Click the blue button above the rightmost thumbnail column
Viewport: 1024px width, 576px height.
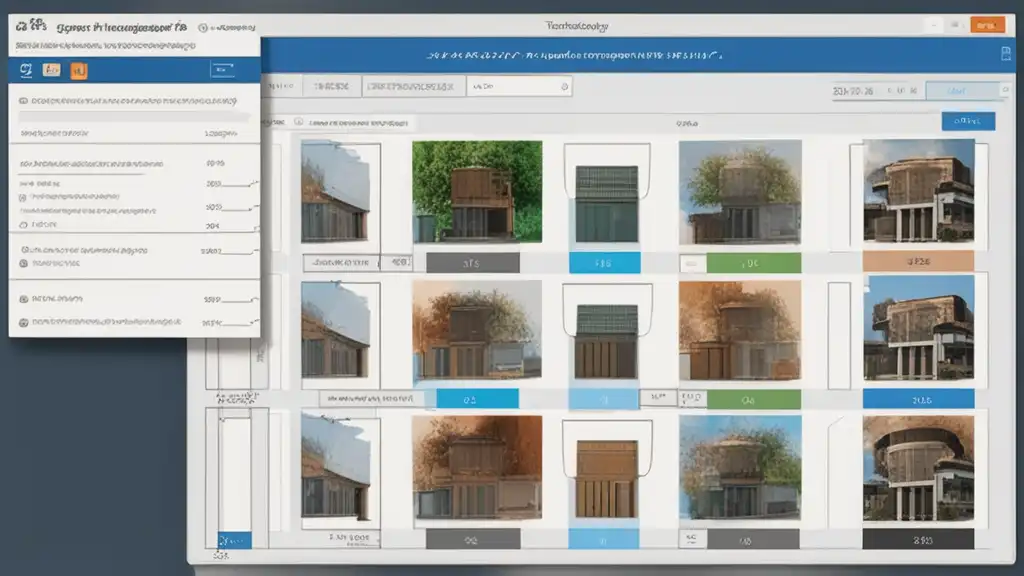point(968,121)
